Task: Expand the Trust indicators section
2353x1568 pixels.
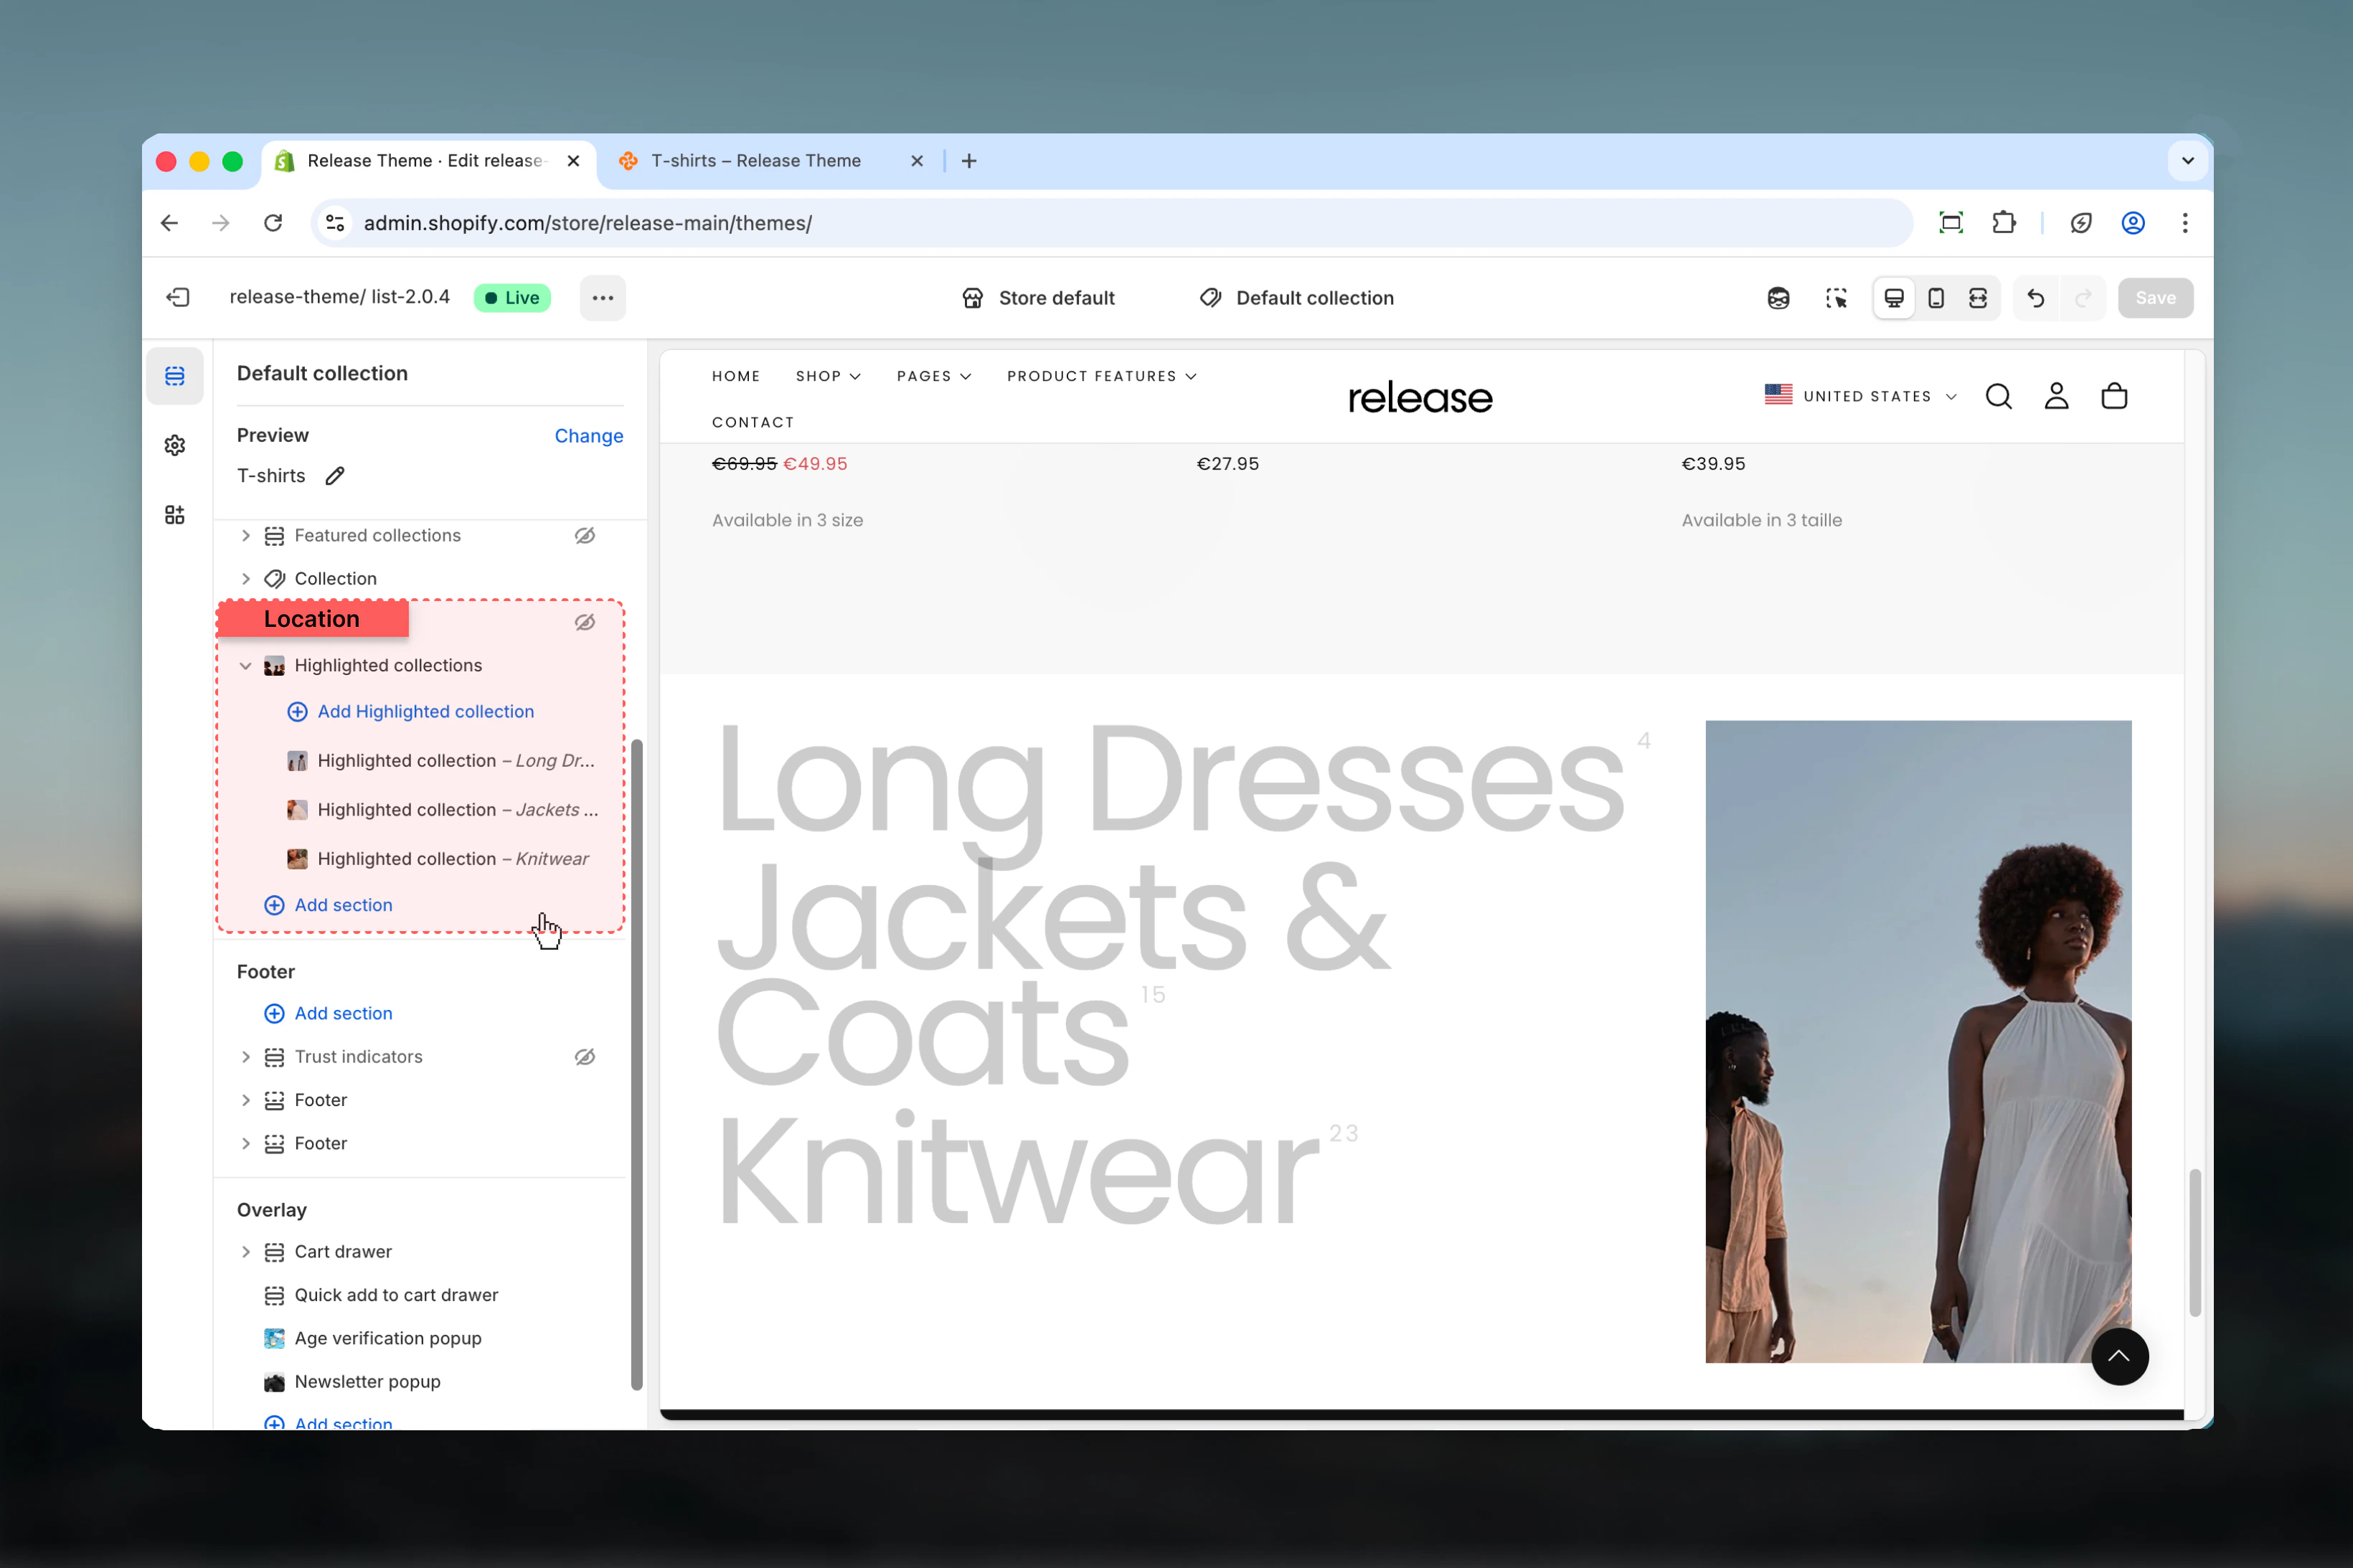Action: point(246,1057)
